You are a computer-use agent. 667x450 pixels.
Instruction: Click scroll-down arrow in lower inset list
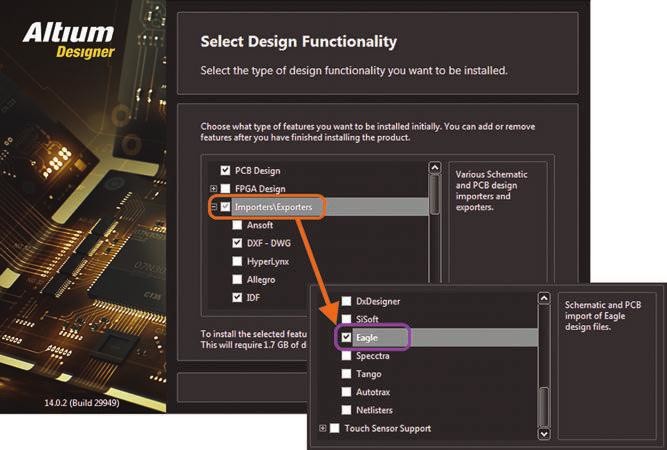coord(544,433)
